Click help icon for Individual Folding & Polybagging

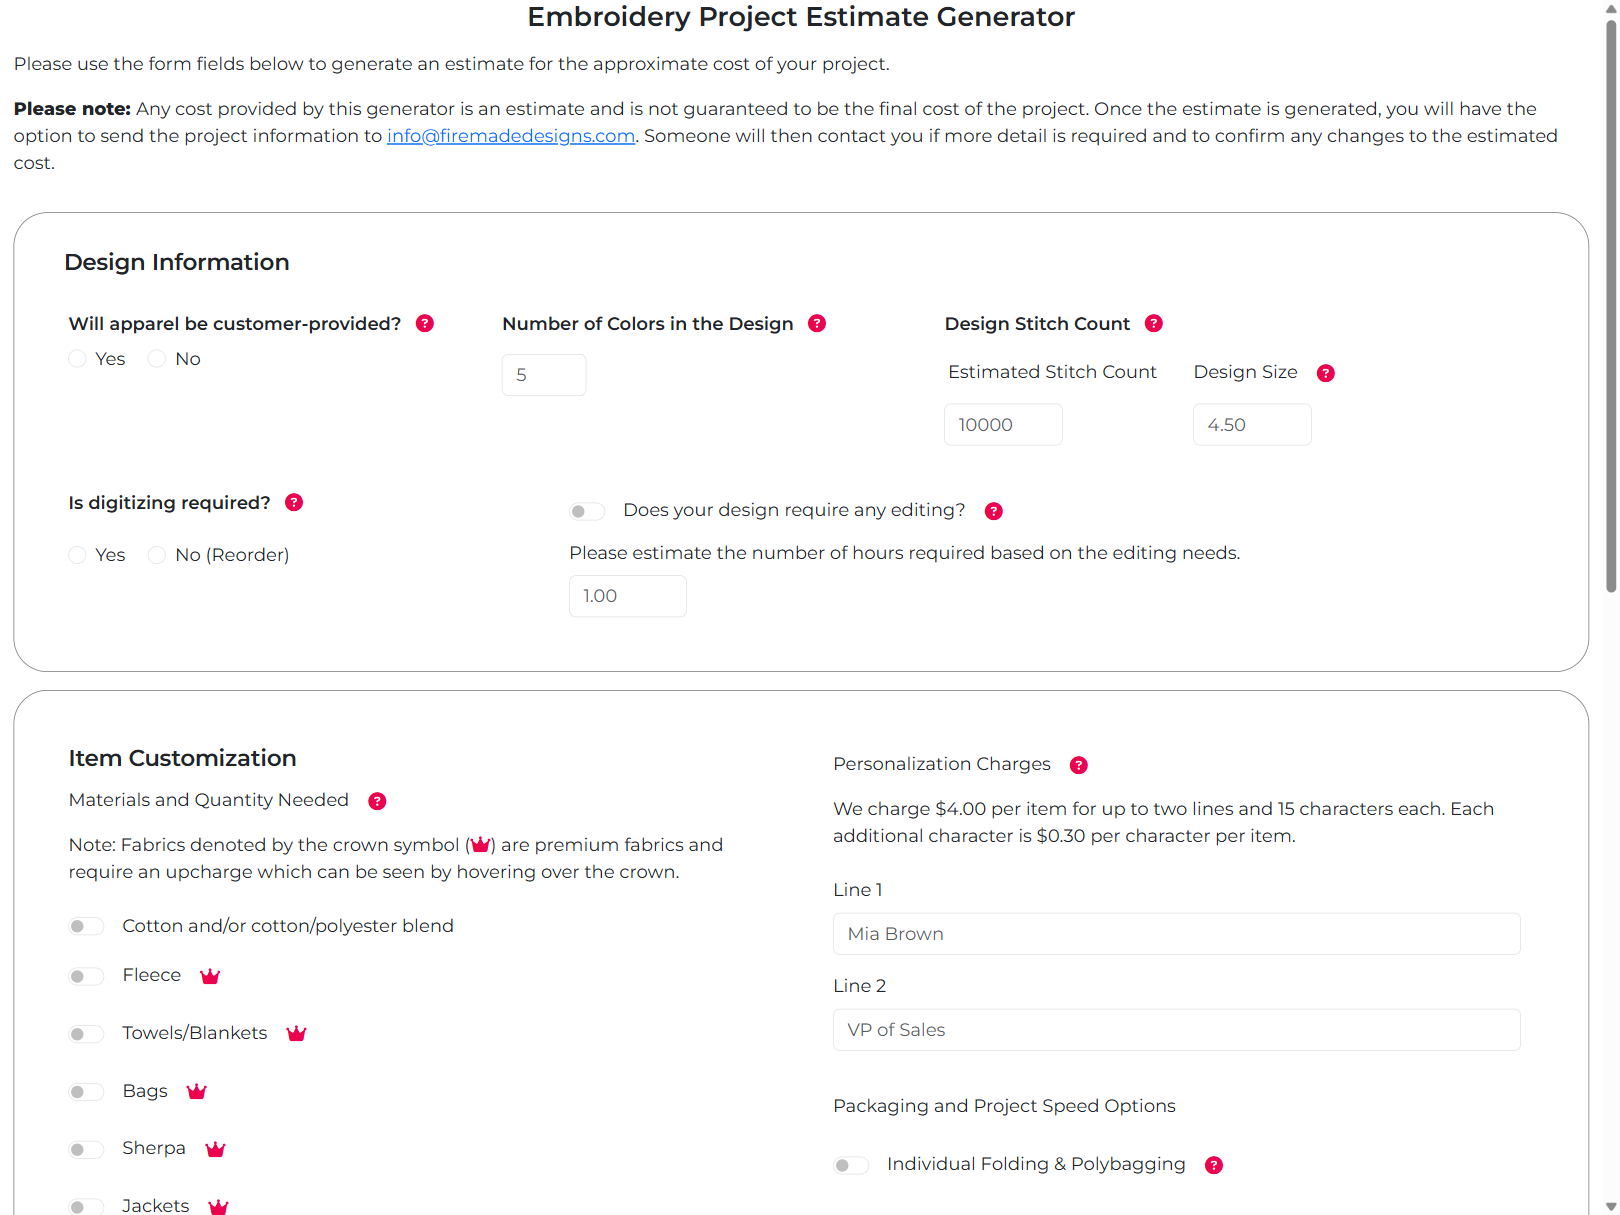(1214, 1165)
